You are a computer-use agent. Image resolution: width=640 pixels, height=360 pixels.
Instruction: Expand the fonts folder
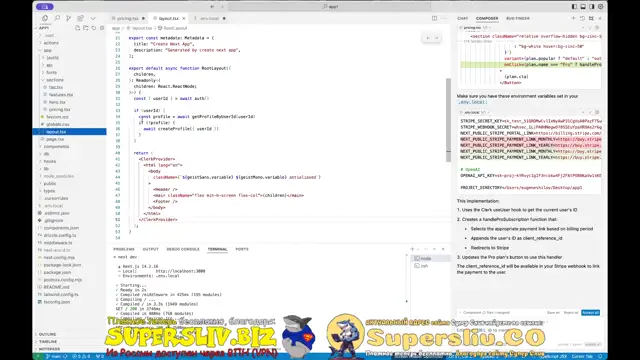[x=51, y=72]
